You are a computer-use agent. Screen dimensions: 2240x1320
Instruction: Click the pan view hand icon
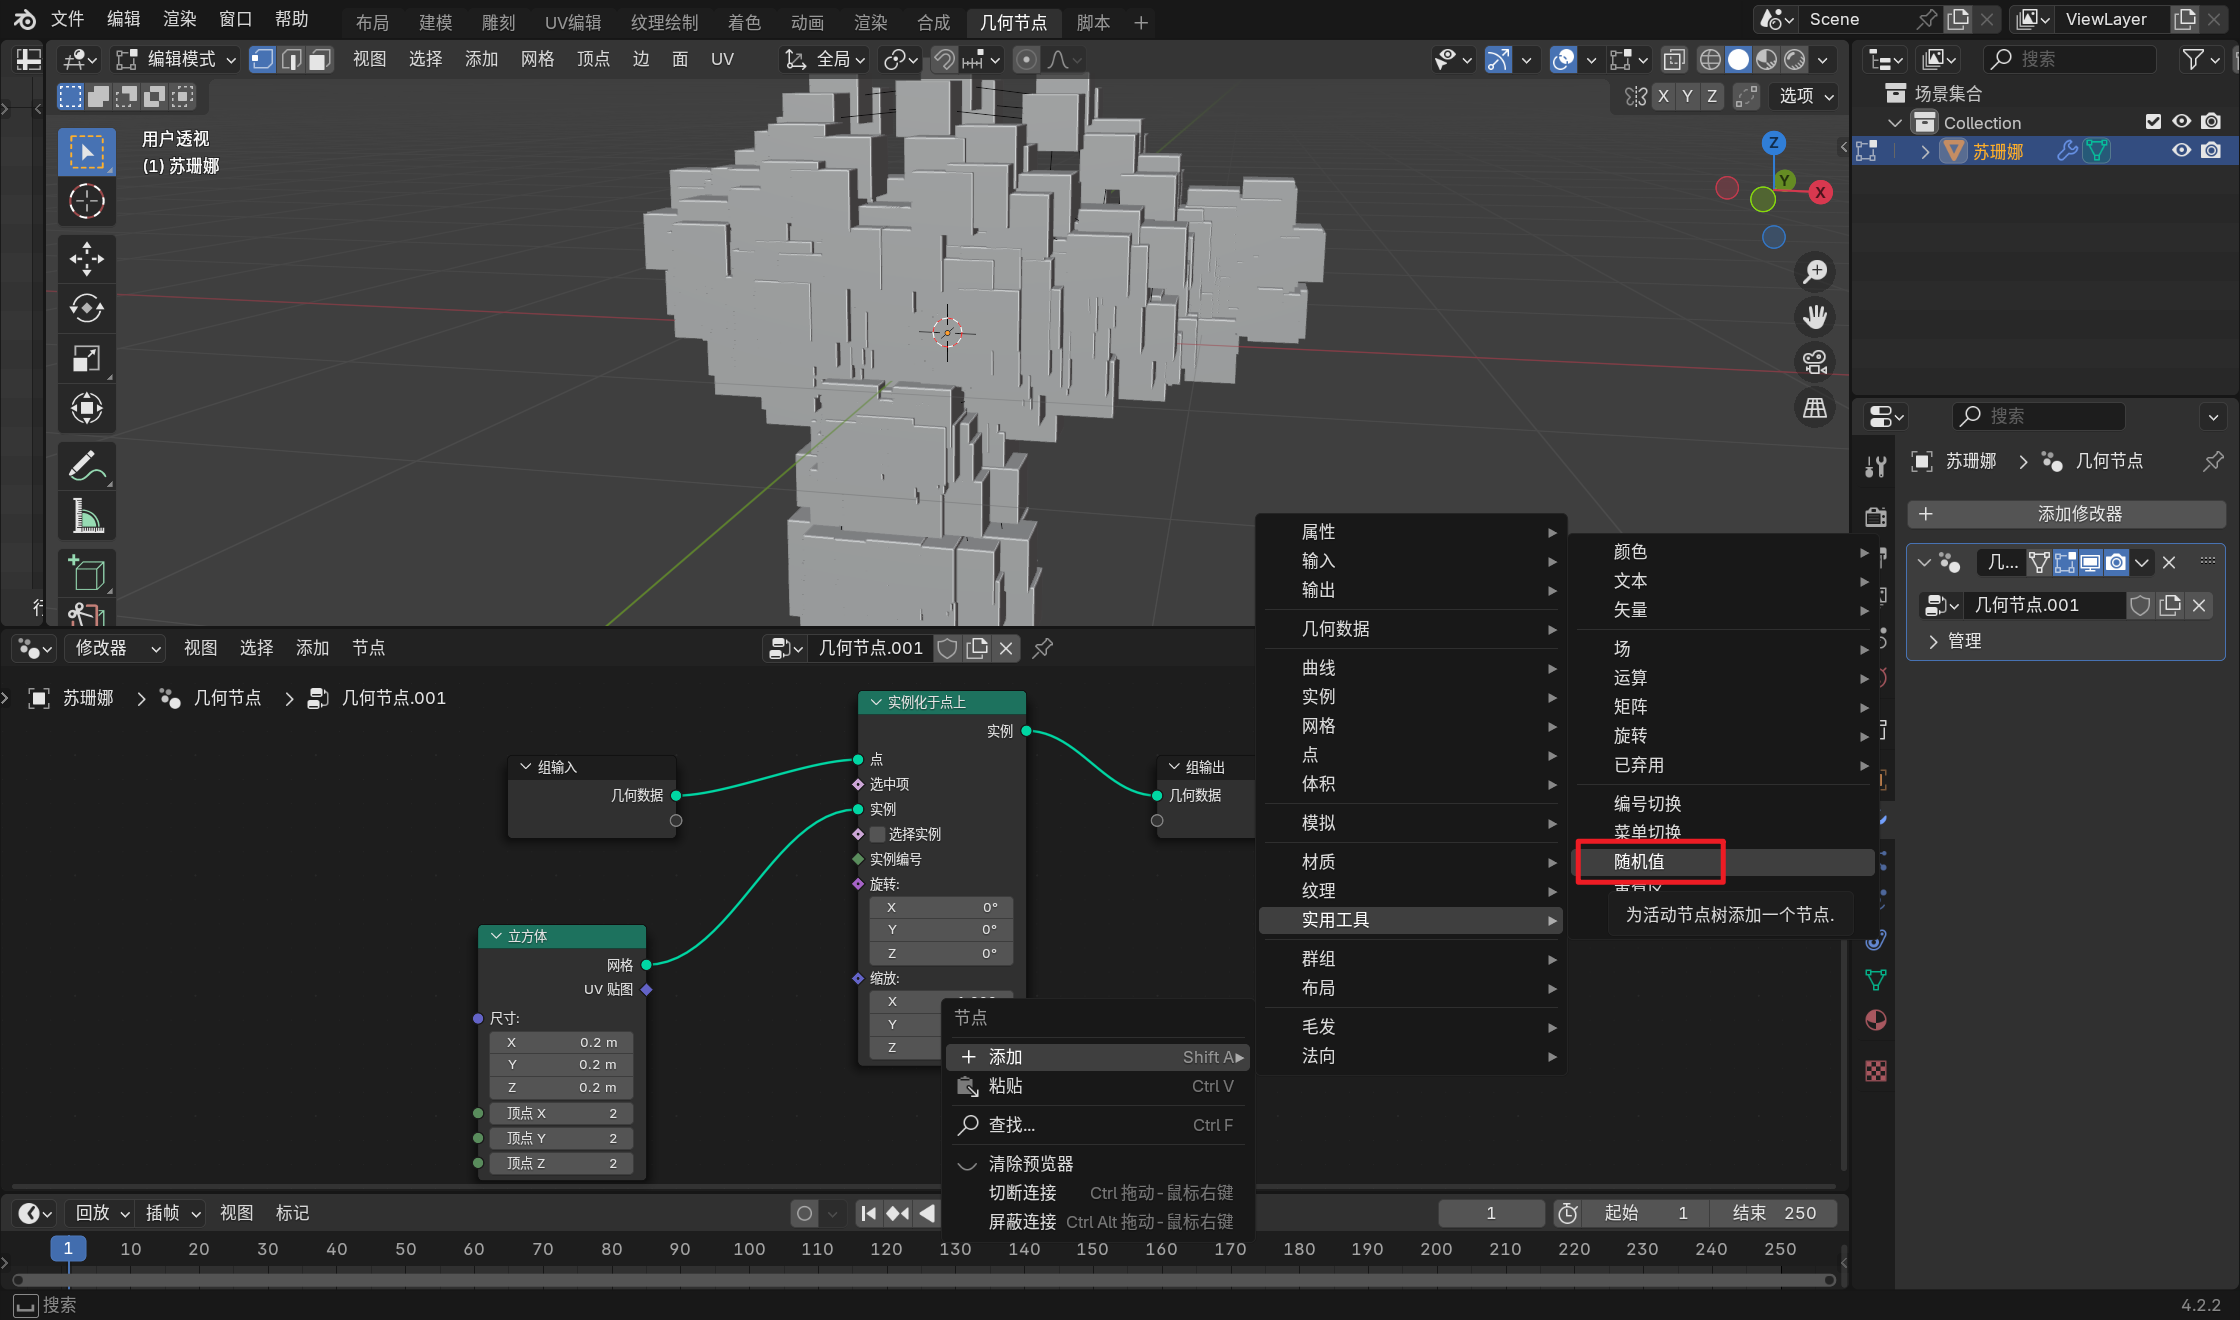click(x=1814, y=317)
